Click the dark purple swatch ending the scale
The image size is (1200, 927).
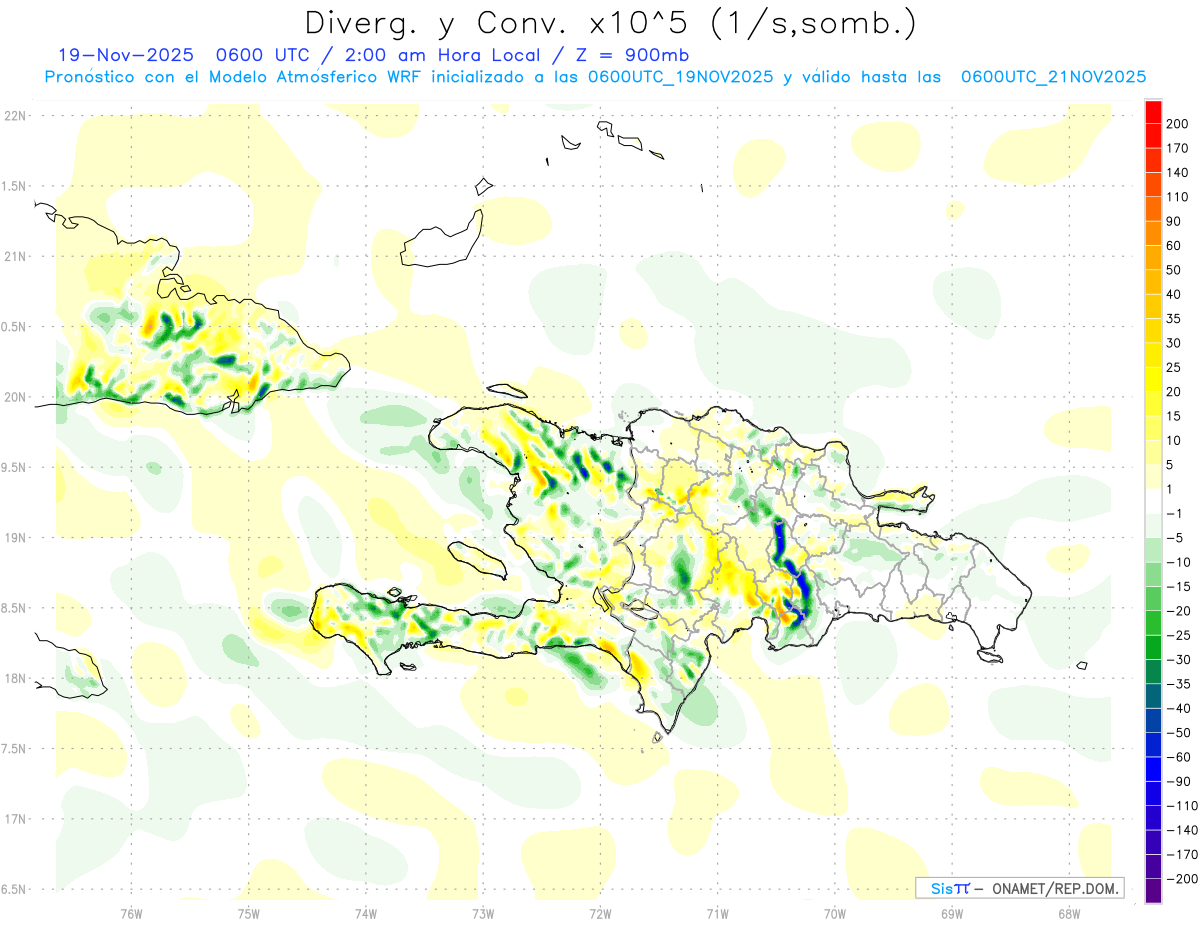click(x=1153, y=891)
